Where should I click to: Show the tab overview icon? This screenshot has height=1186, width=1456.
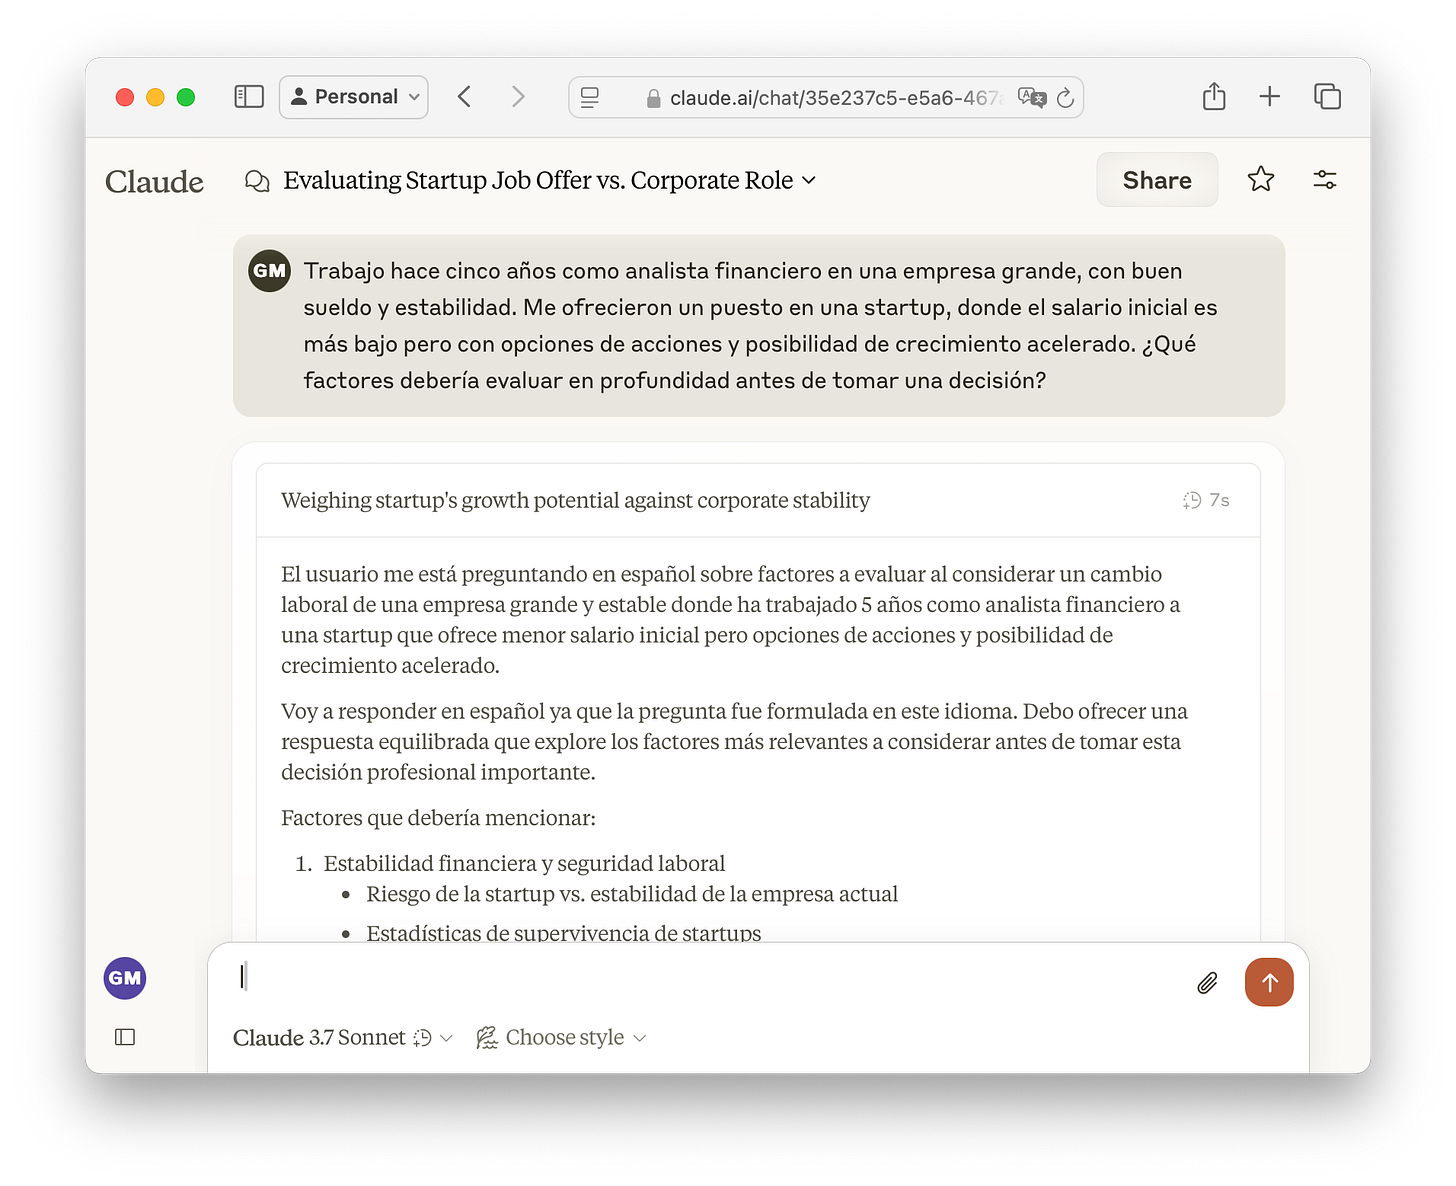(1327, 96)
